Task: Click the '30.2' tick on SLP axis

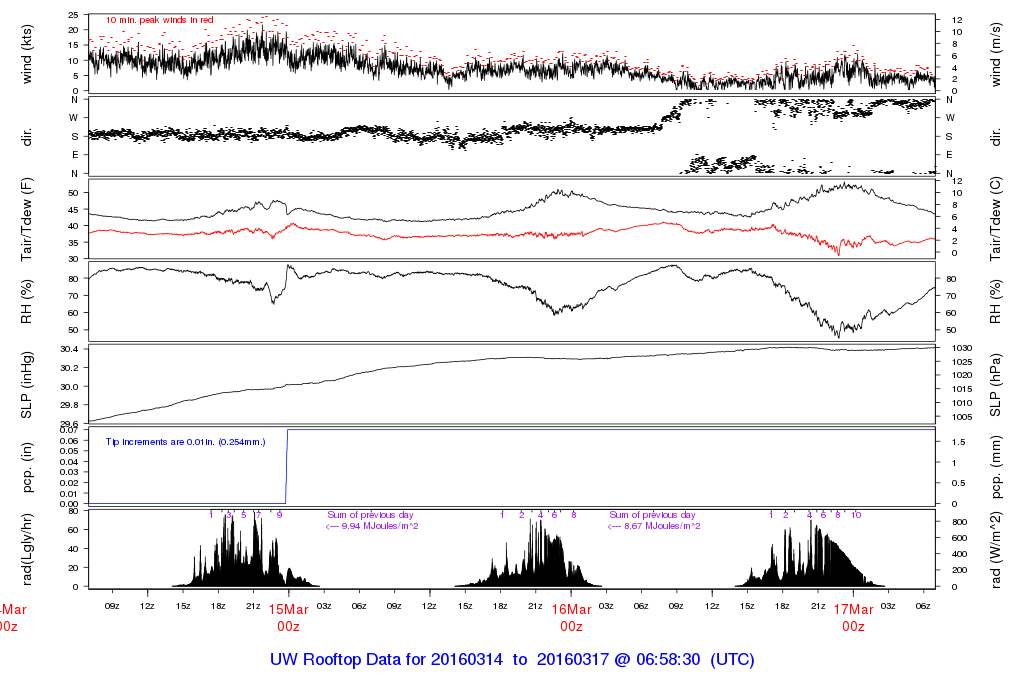Action: pos(69,368)
